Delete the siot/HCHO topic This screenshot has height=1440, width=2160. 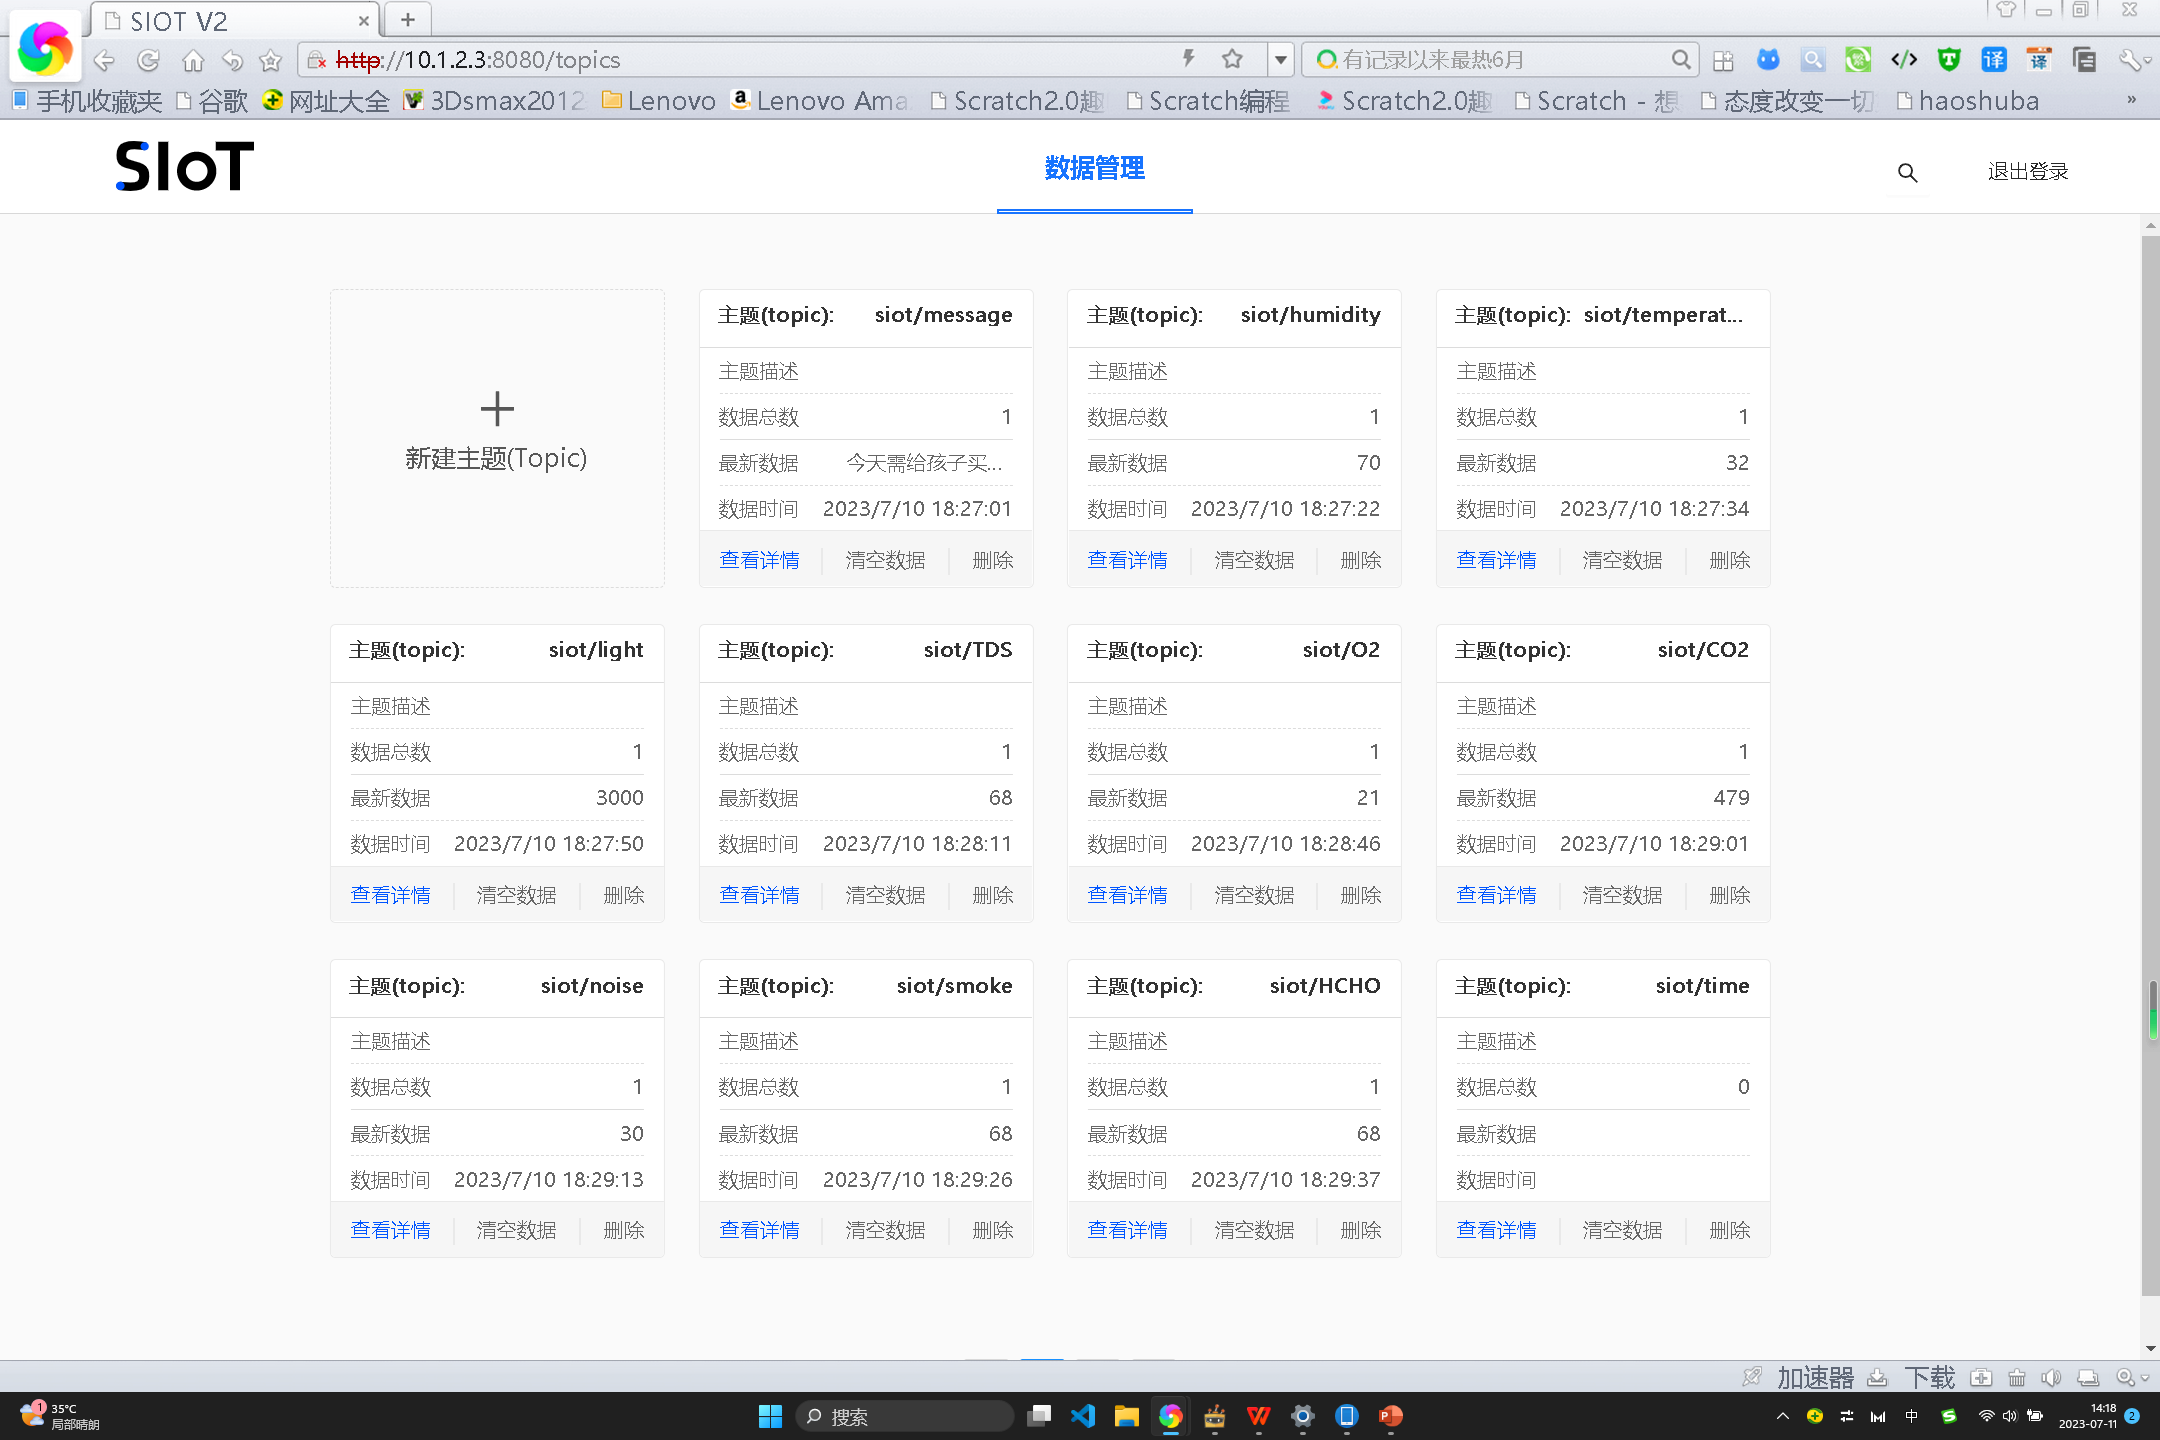tap(1361, 1230)
